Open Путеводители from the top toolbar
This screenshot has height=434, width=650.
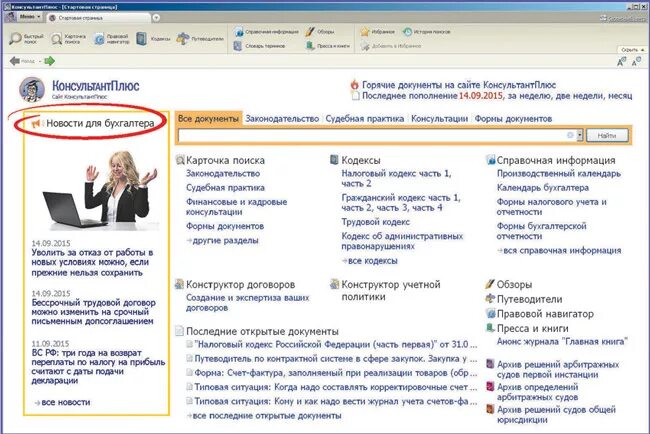[x=200, y=39]
